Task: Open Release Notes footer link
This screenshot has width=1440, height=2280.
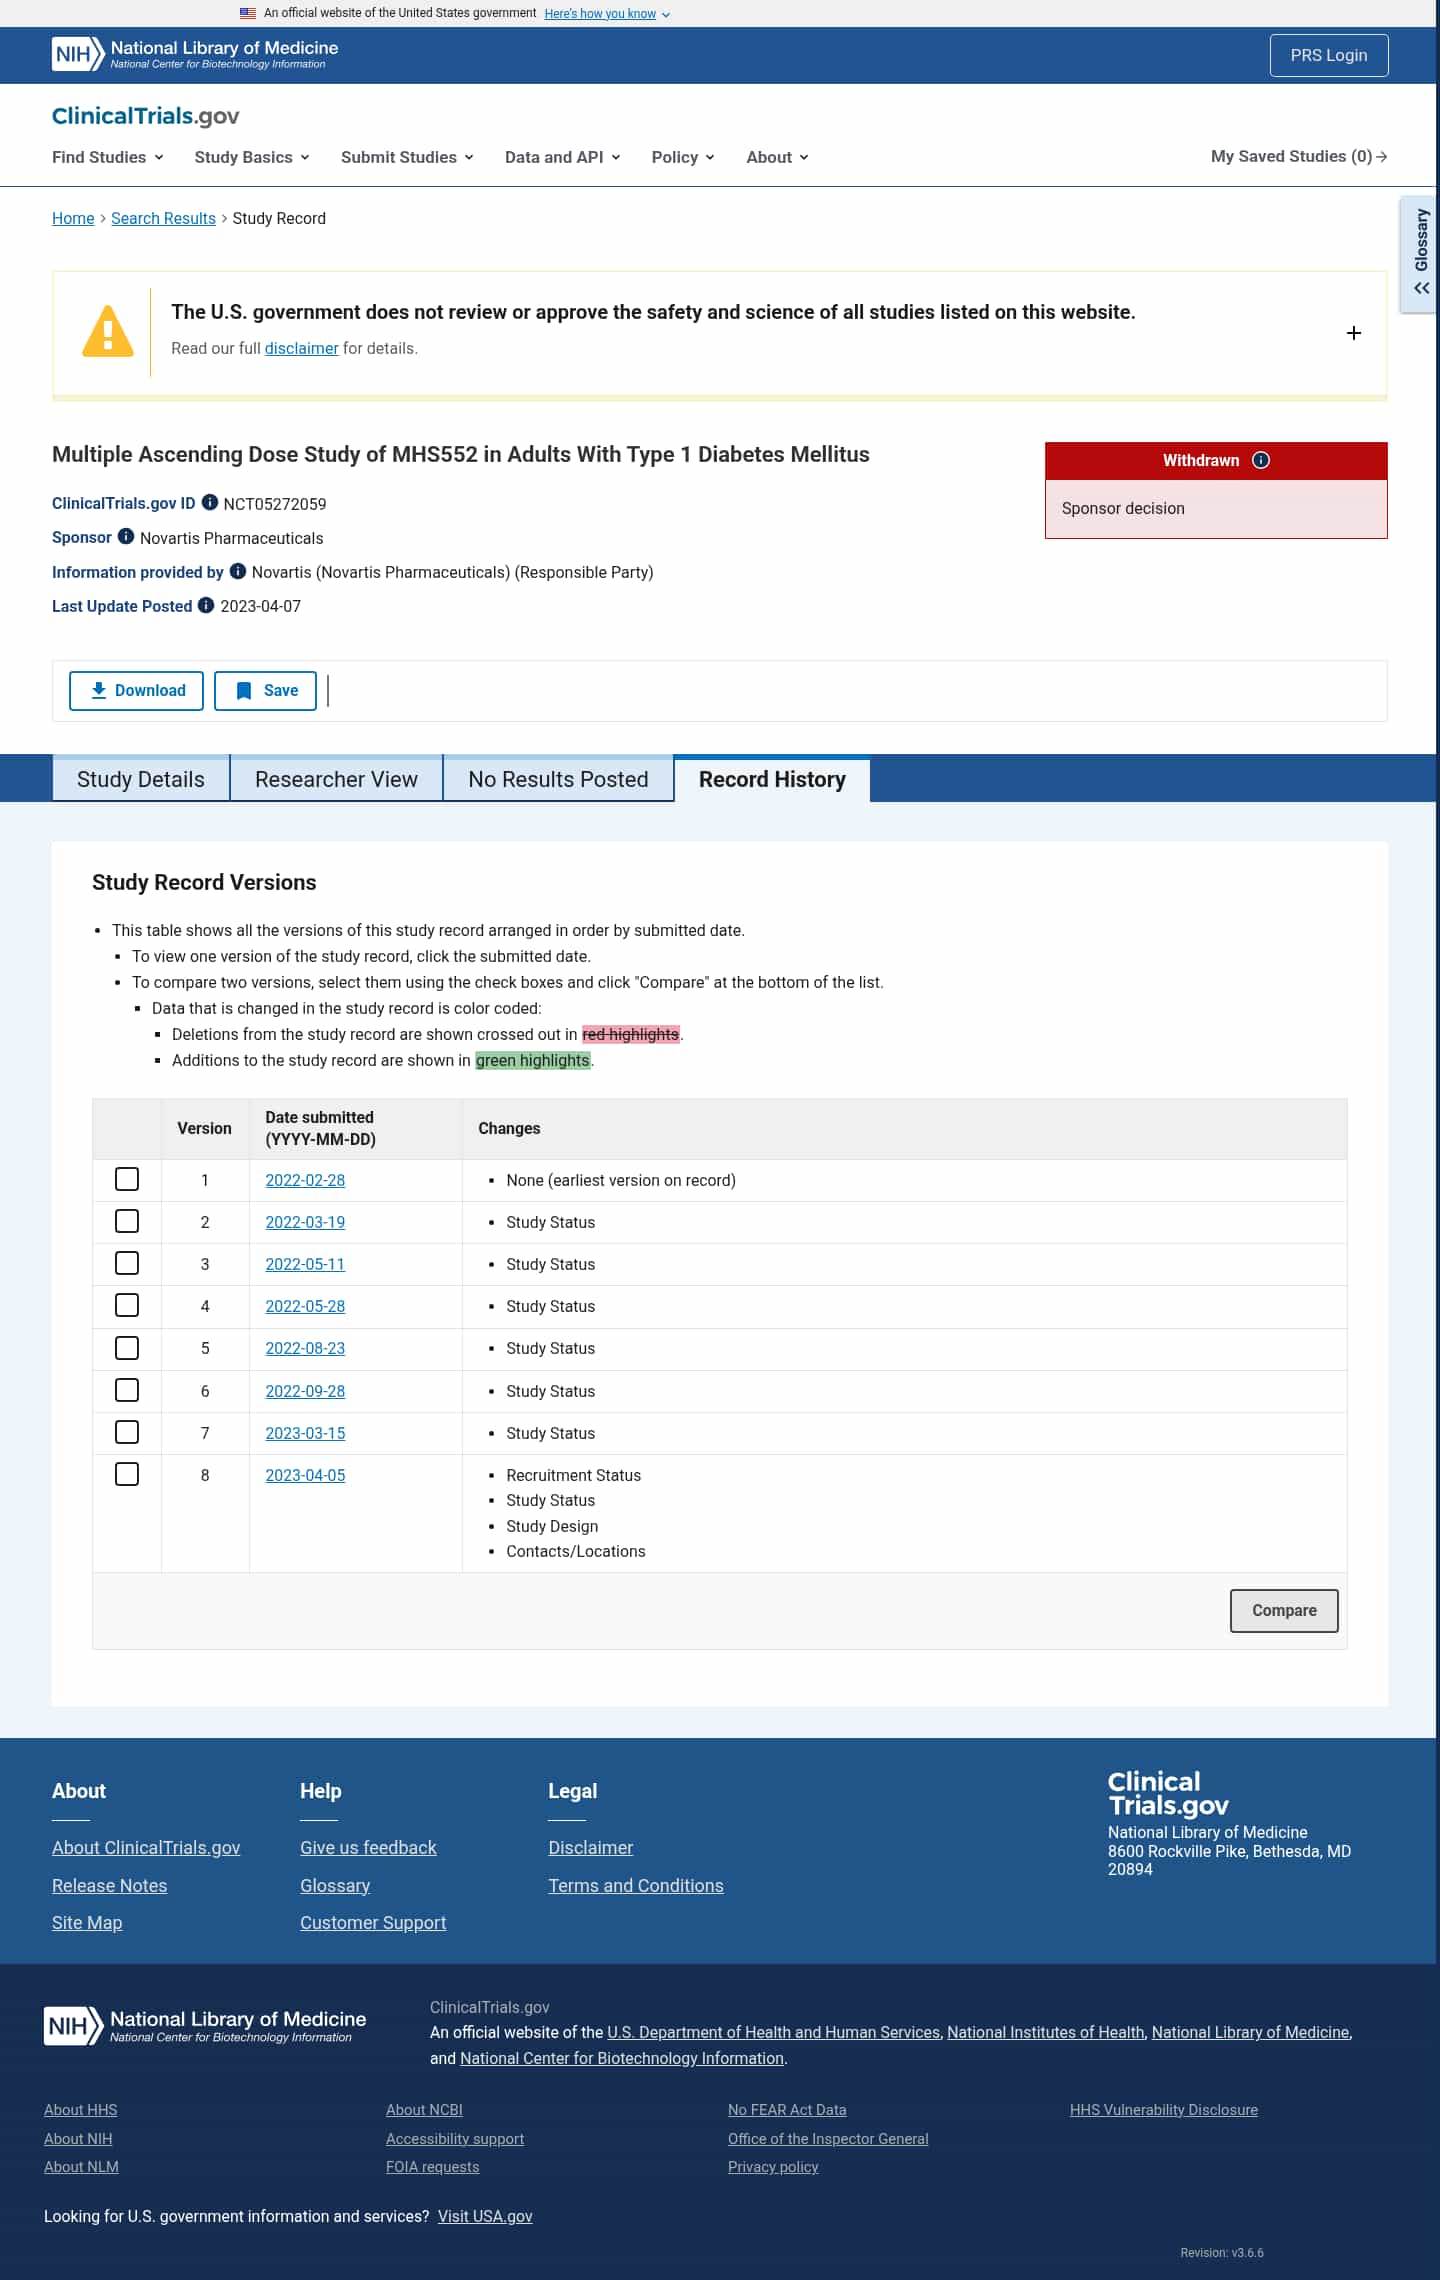Action: coord(110,1885)
